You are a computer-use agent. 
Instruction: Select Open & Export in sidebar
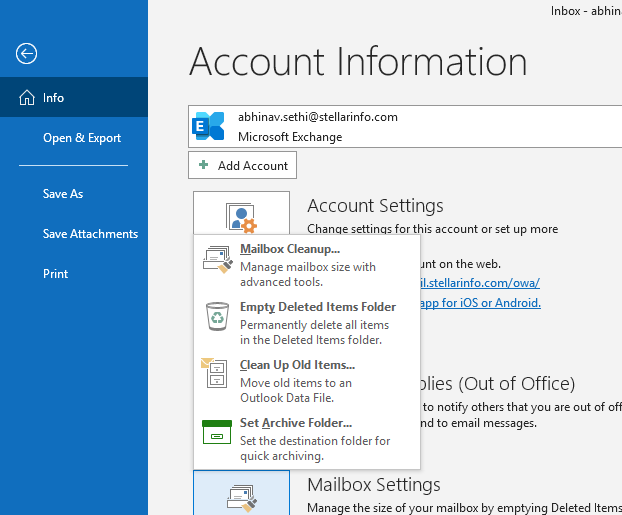pos(82,138)
